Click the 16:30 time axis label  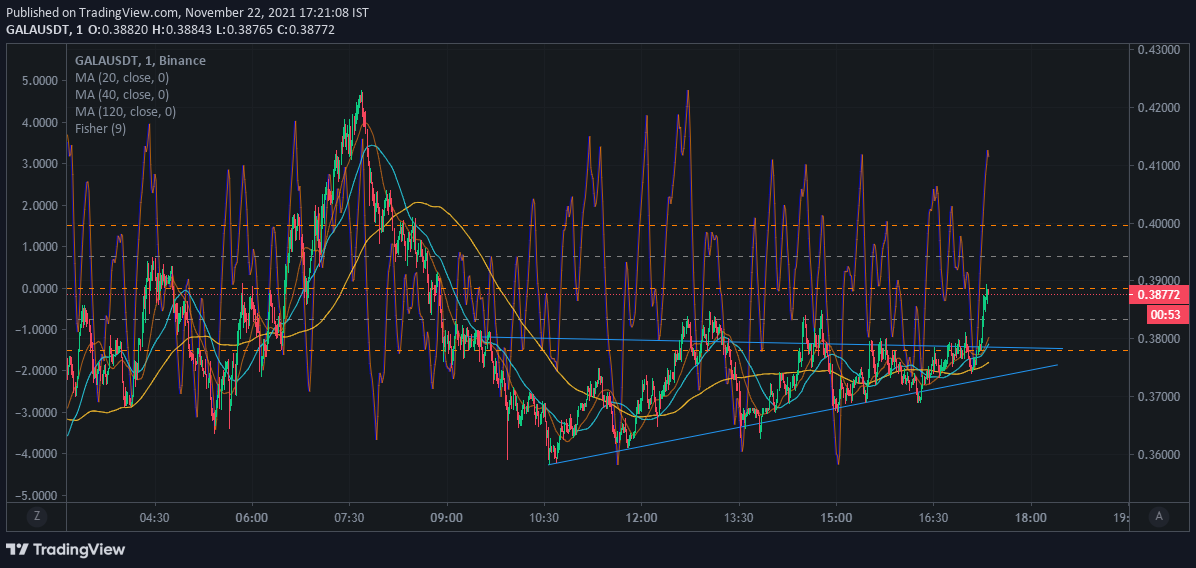934,517
